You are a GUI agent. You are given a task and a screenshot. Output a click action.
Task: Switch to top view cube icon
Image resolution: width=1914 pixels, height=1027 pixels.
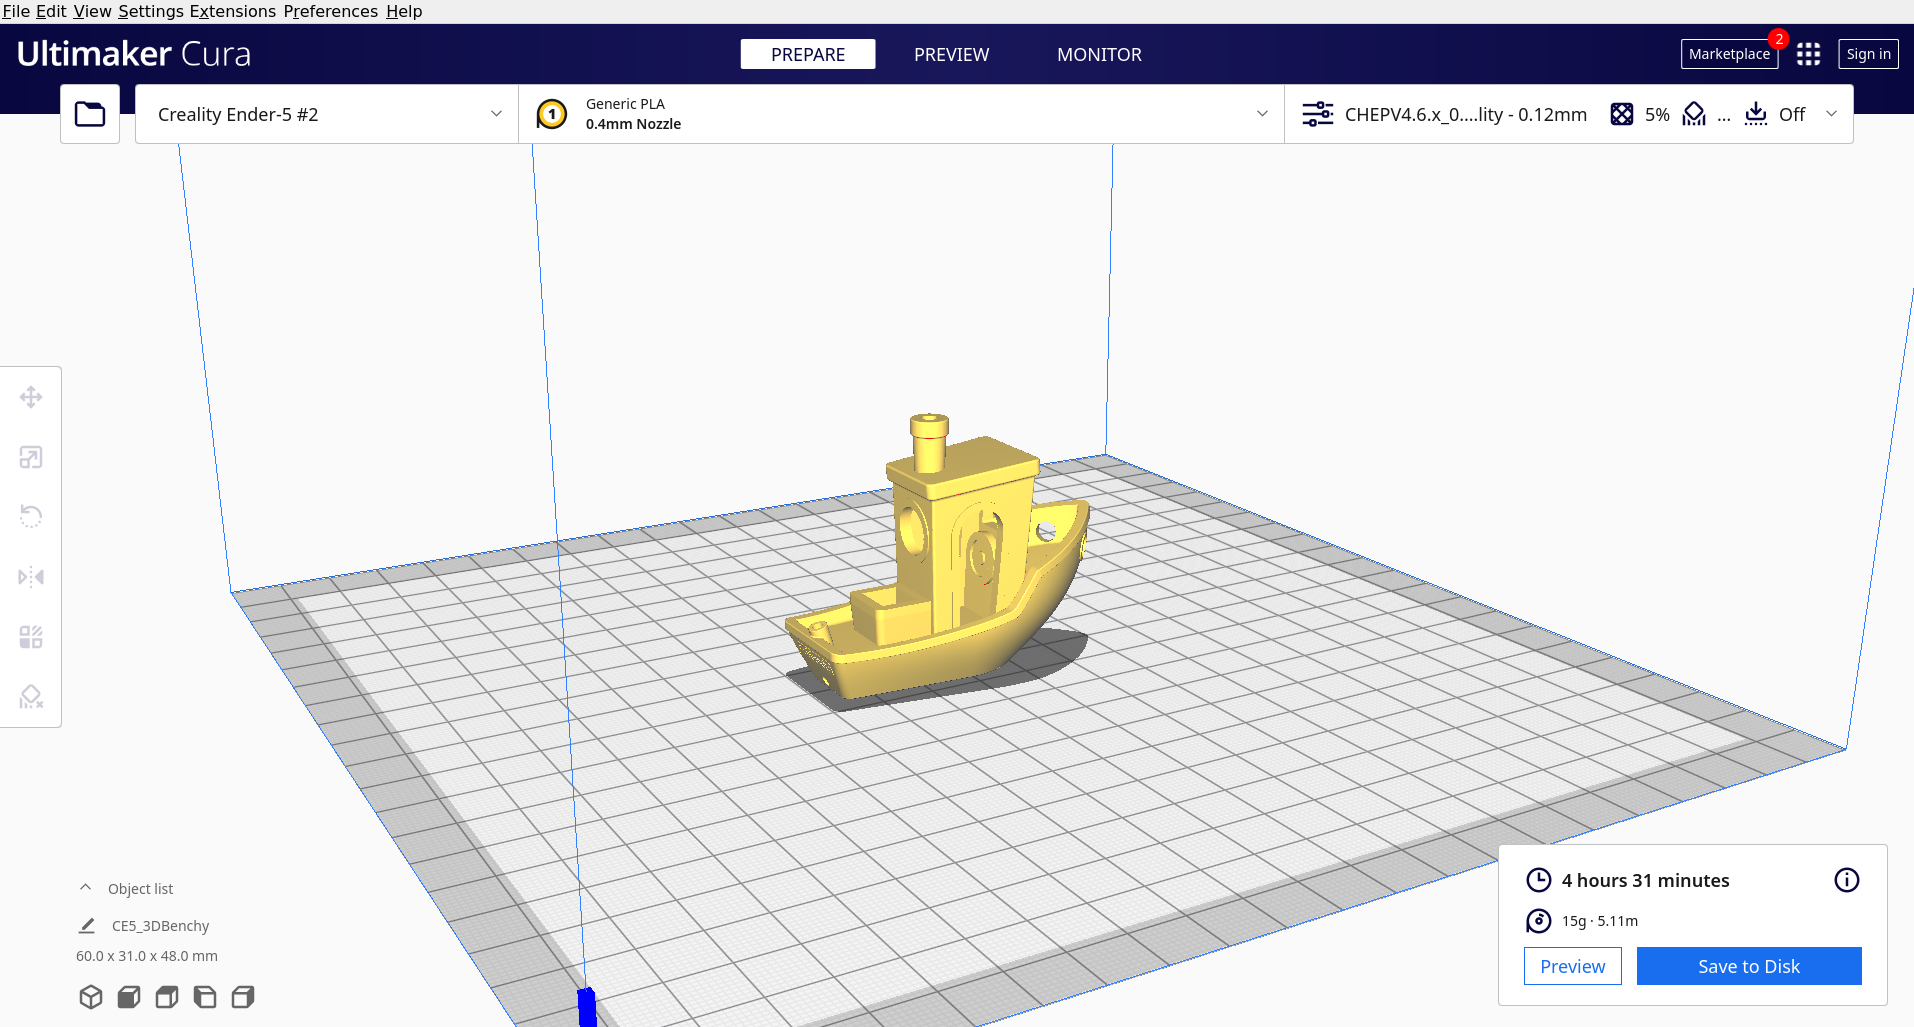pos(166,996)
